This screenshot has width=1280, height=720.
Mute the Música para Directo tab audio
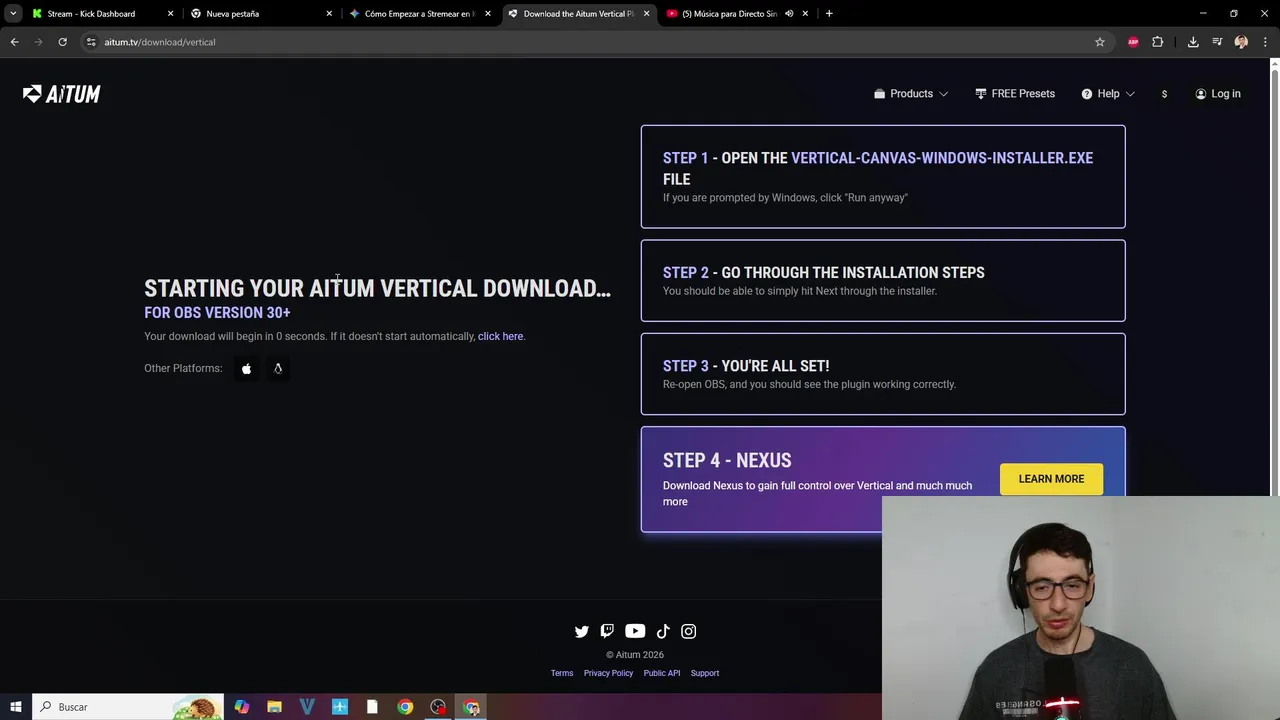[789, 14]
